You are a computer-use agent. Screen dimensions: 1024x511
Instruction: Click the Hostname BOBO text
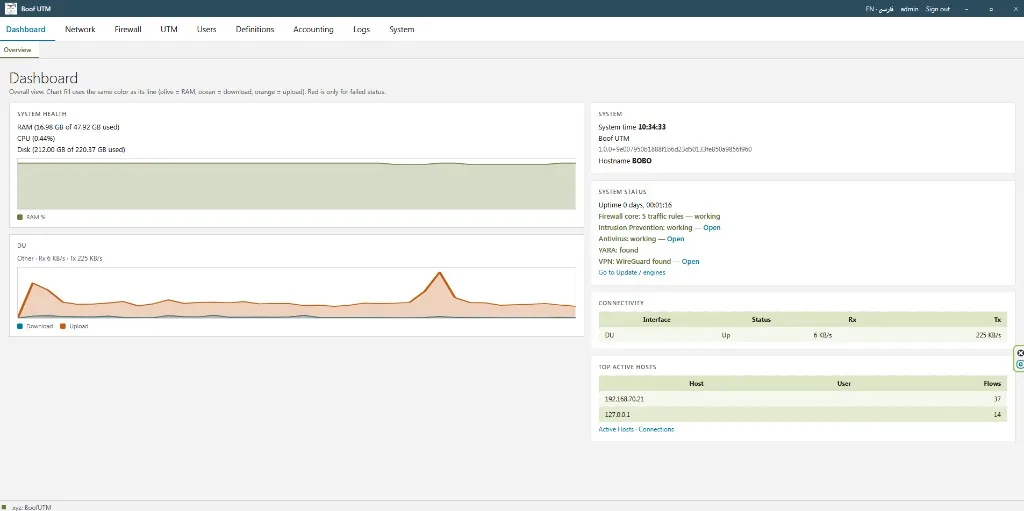[625, 160]
